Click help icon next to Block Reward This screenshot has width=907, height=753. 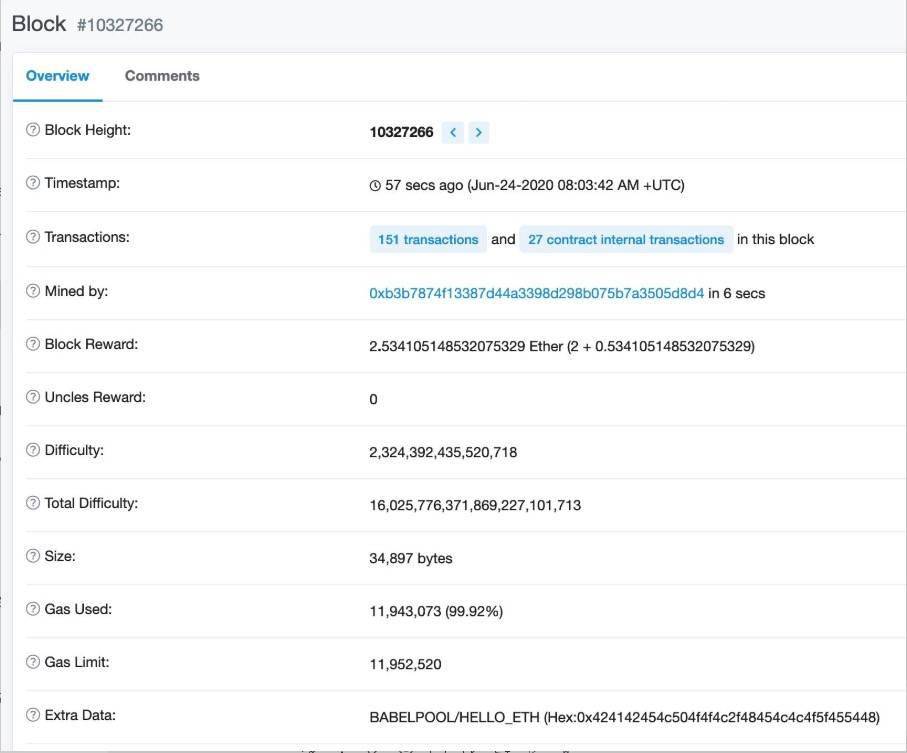point(33,345)
